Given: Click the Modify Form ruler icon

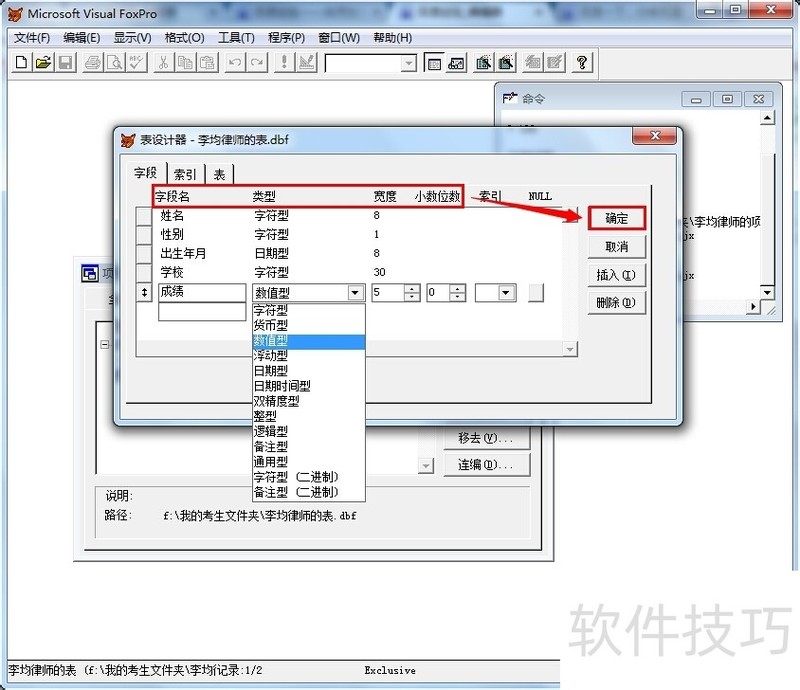Looking at the screenshot, I should [307, 63].
